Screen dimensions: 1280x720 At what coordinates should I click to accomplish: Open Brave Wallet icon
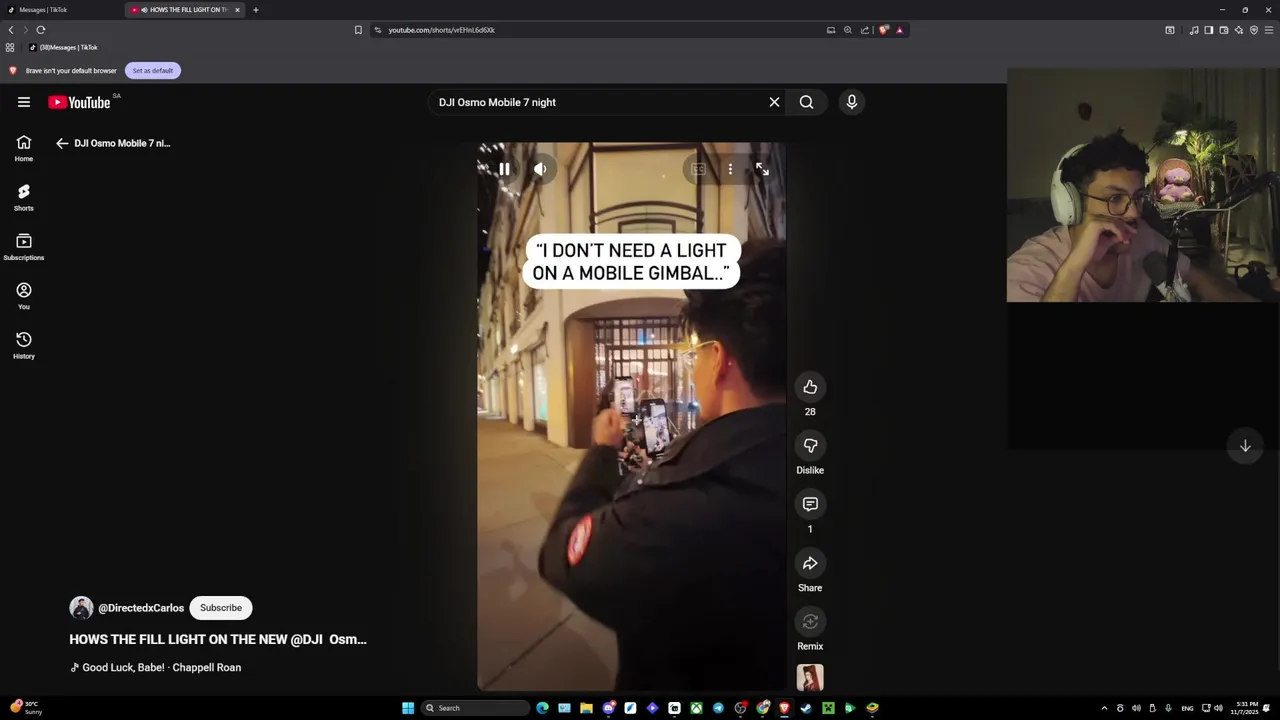(x=1223, y=30)
